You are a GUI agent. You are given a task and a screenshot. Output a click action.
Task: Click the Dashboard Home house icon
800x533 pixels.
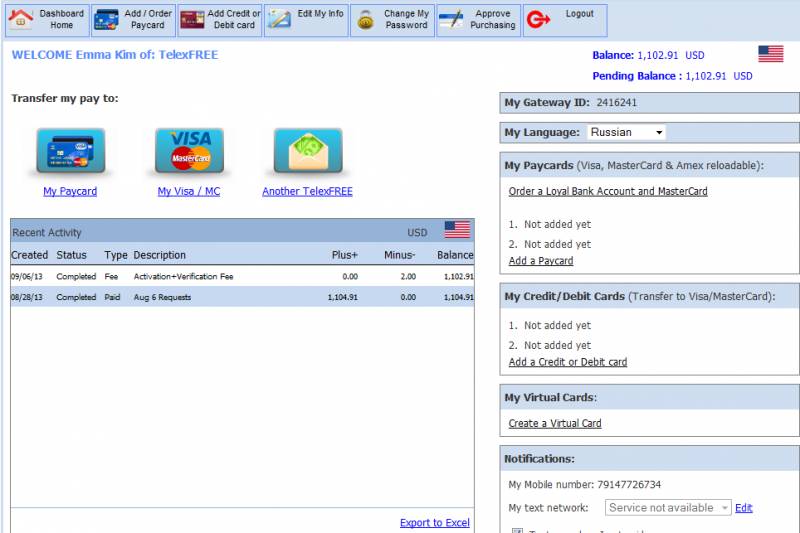(20, 19)
